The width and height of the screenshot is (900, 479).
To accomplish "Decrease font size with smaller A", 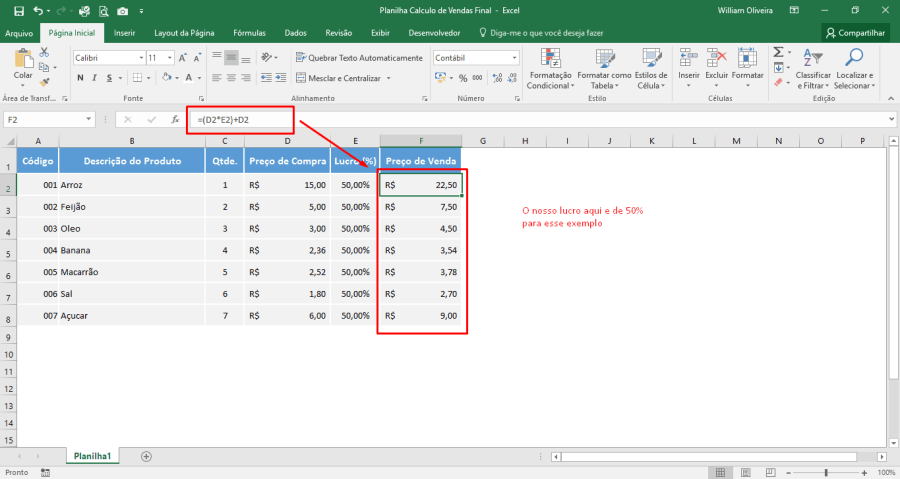I will pyautogui.click(x=197, y=58).
